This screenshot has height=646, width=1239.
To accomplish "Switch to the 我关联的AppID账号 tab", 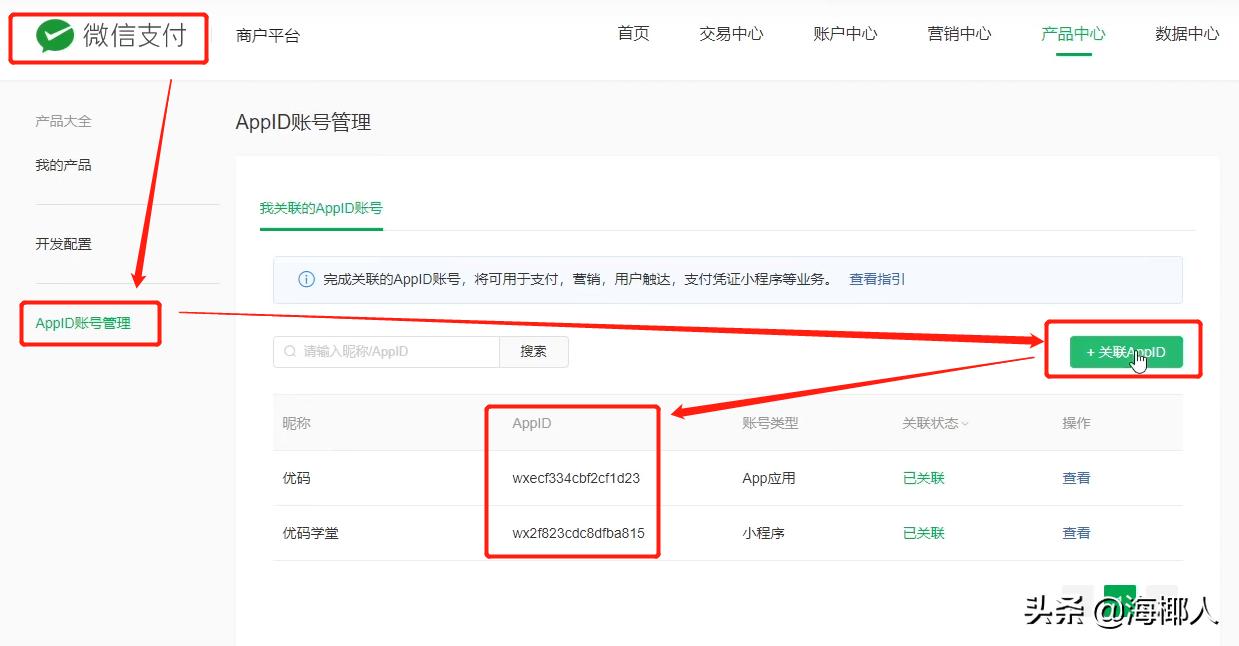I will pyautogui.click(x=321, y=208).
